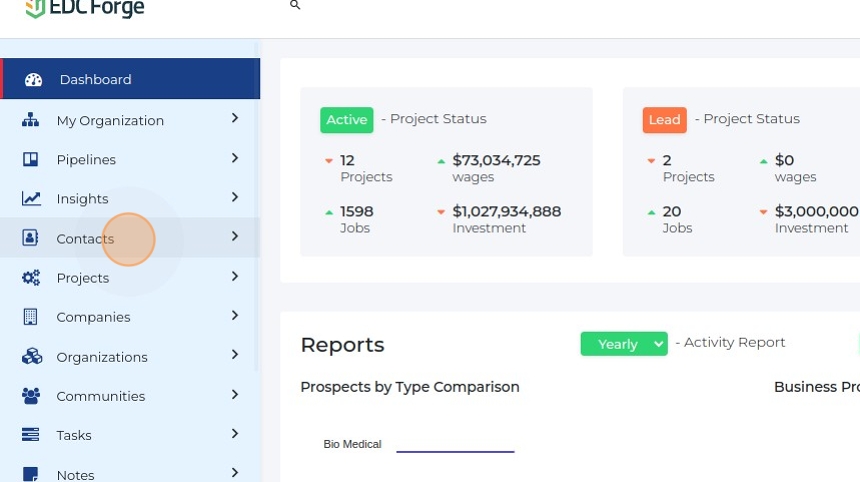Click the Reports heading
860x482 pixels.
pos(342,345)
